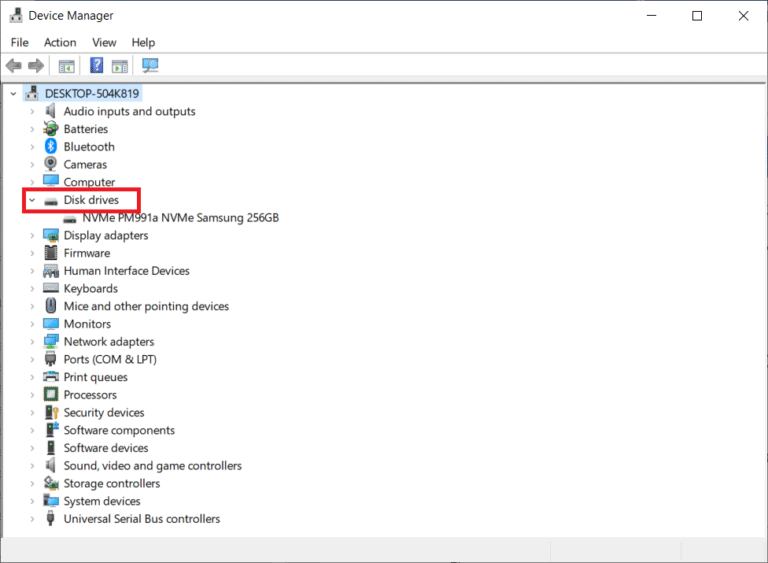The width and height of the screenshot is (768, 563).
Task: Select the NVMe PM991a NVMe Samsung 256GB device
Action: tap(180, 218)
